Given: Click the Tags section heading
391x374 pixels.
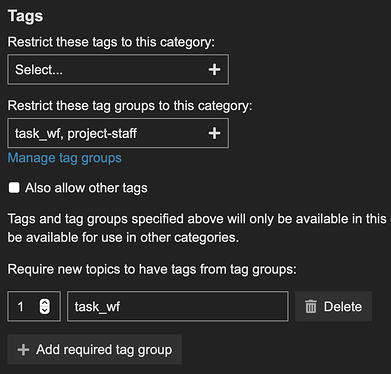Looking at the screenshot, I should (x=25, y=16).
